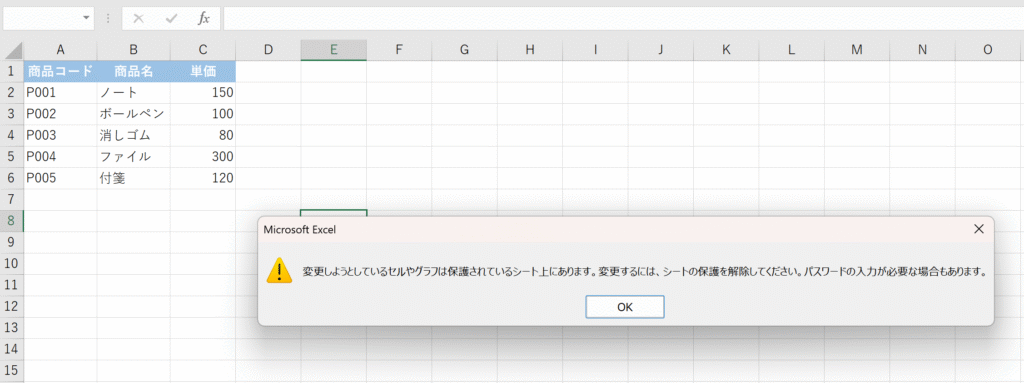The image size is (1024, 383).
Task: Select the column E header
Action: pos(334,50)
